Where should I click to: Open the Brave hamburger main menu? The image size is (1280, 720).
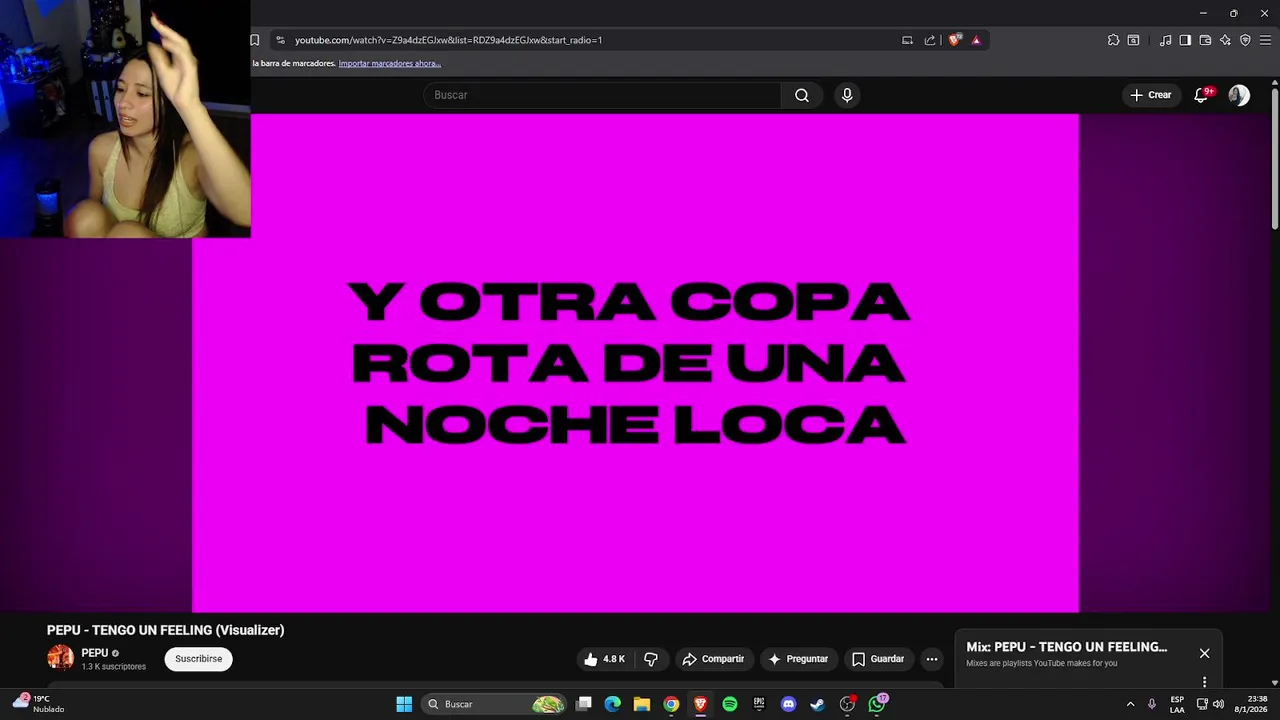(1265, 40)
